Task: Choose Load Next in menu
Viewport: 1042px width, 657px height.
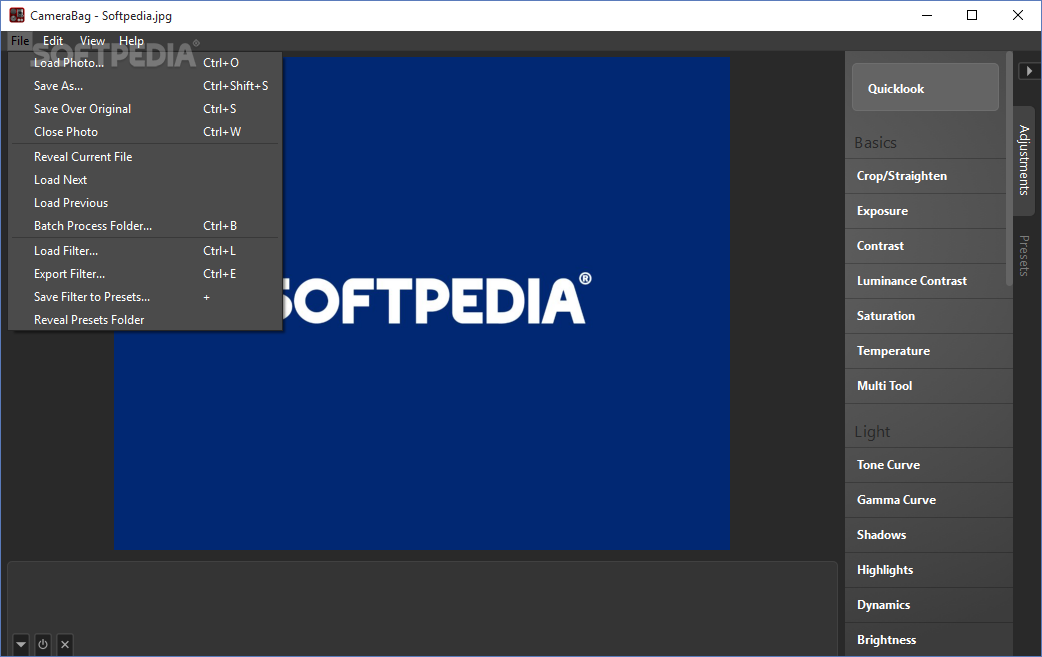Action: point(145,180)
